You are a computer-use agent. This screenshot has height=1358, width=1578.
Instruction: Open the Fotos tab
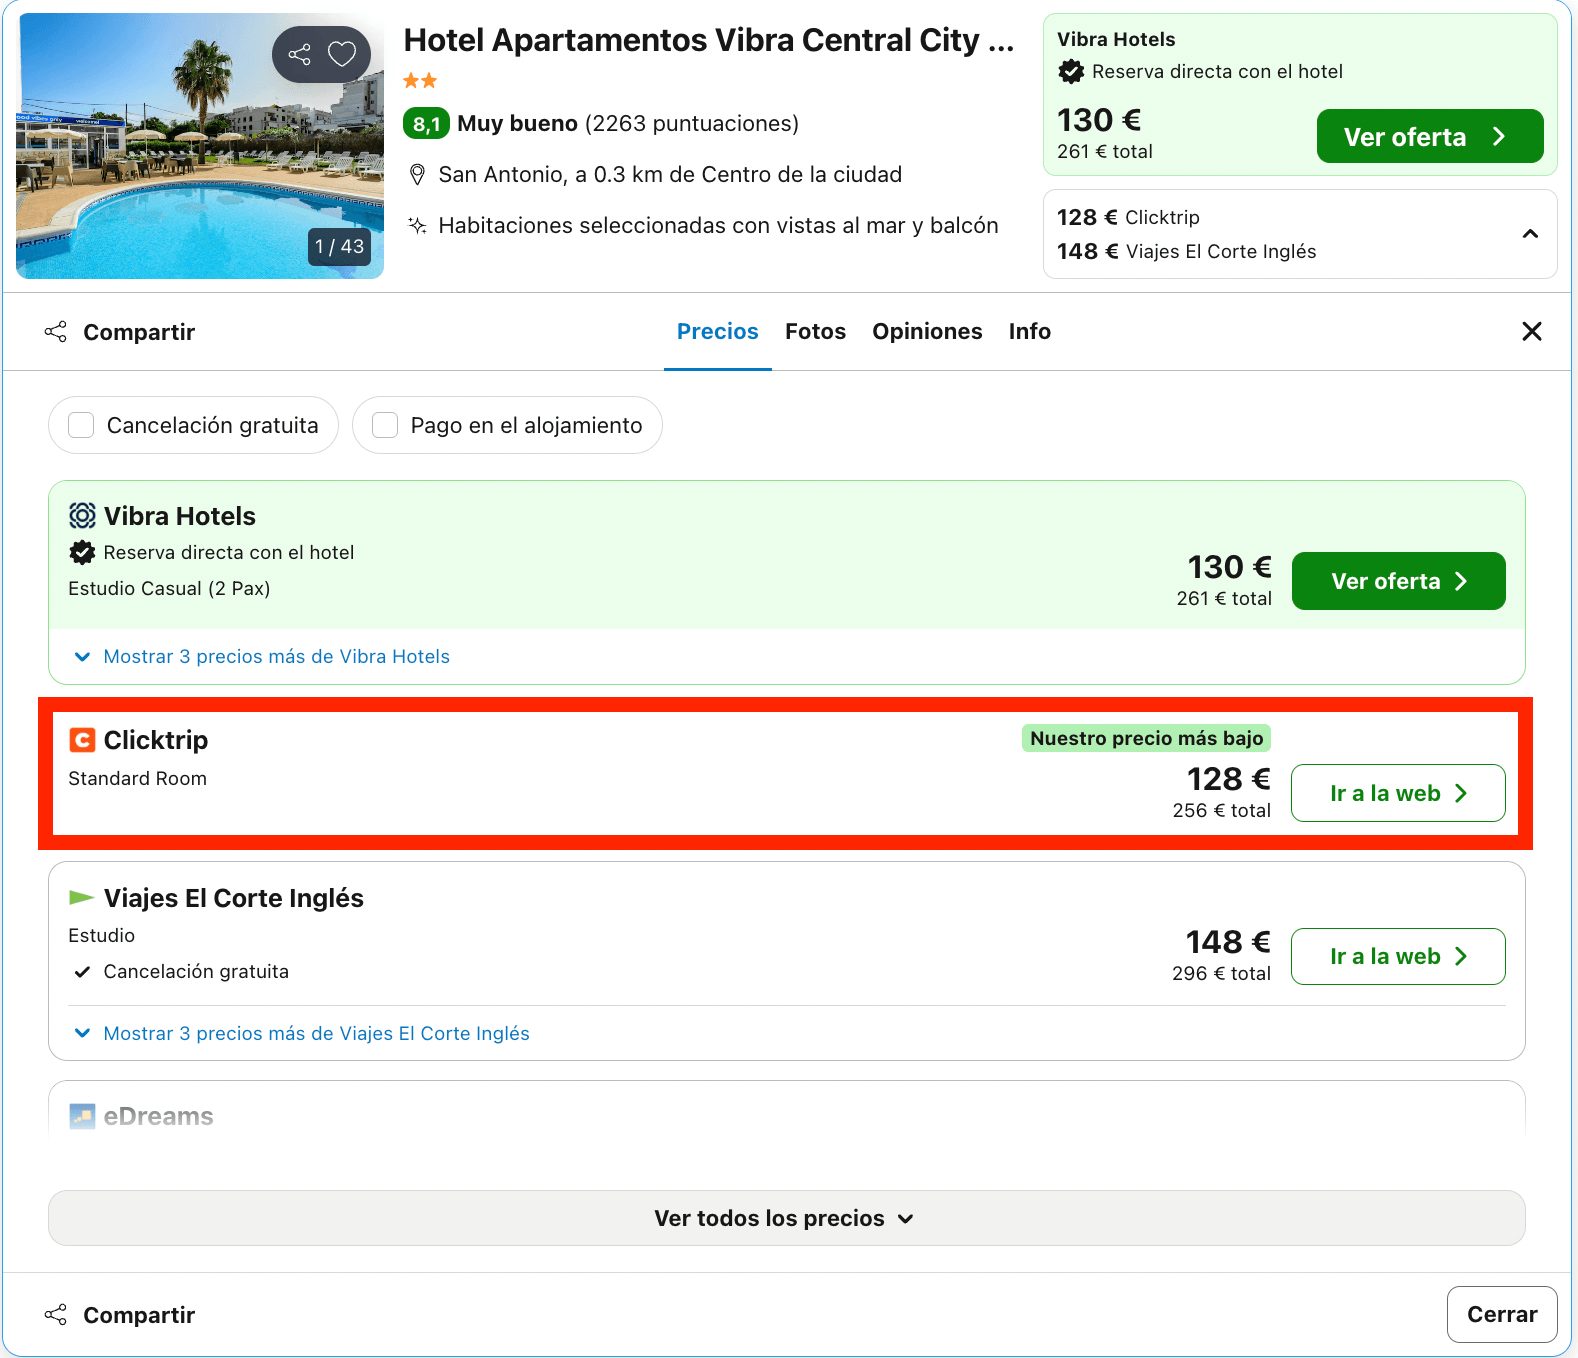click(x=815, y=332)
